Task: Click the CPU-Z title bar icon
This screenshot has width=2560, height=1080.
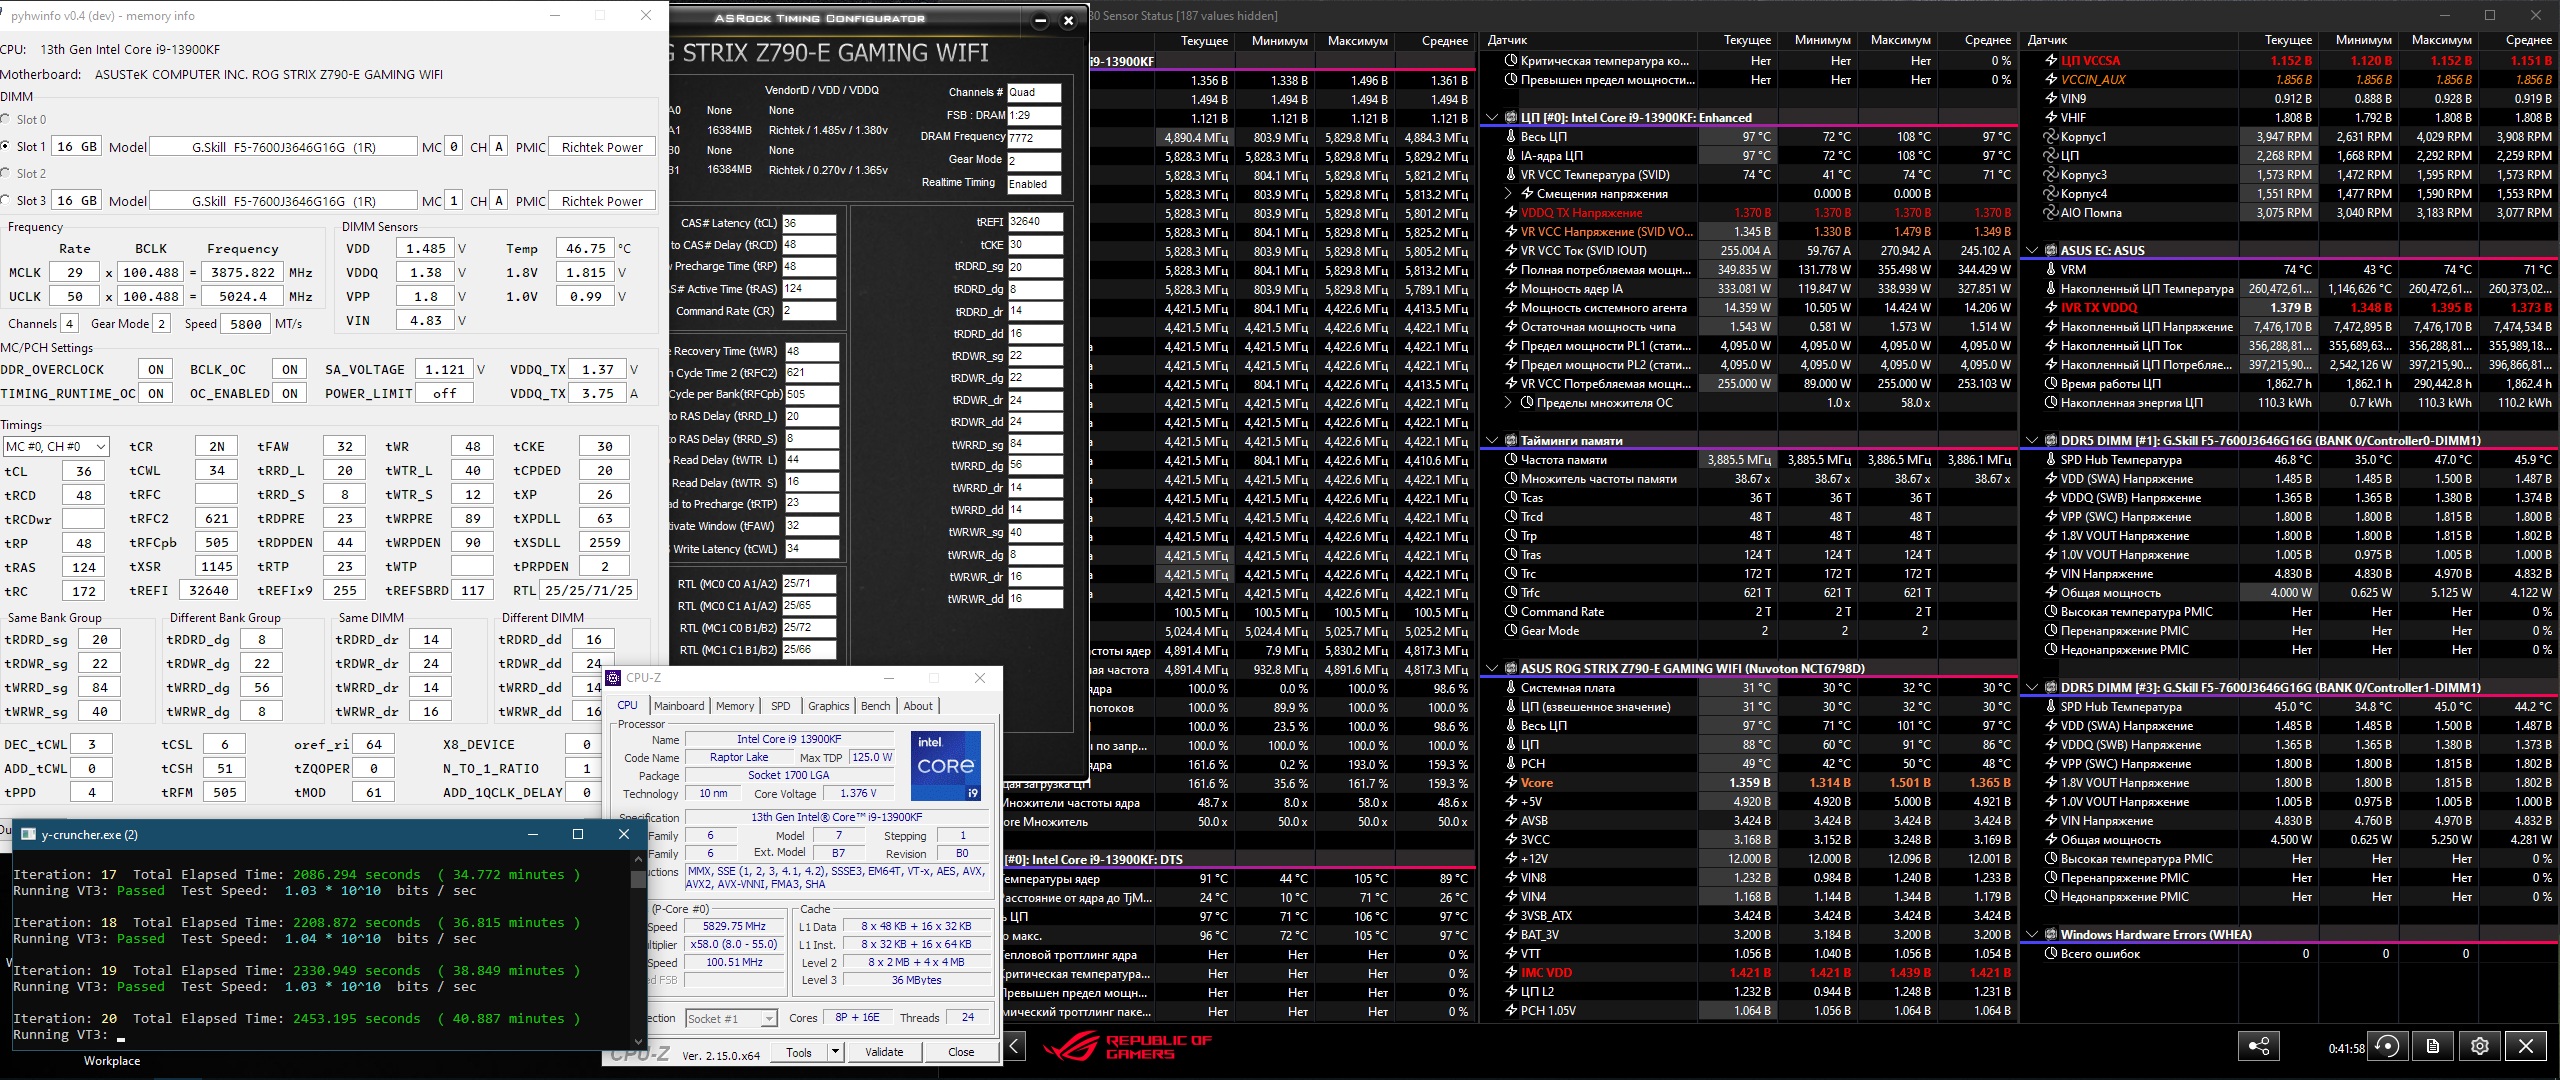Action: click(x=614, y=677)
